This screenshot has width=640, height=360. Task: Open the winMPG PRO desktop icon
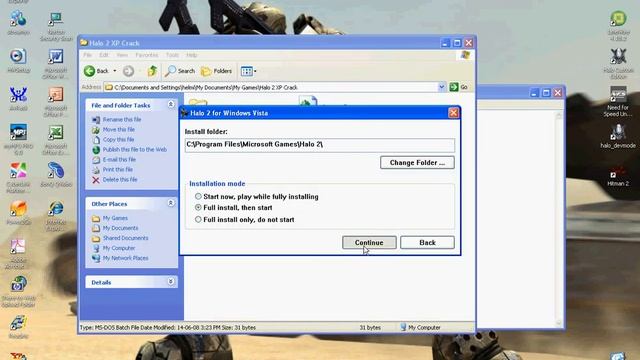point(18,140)
